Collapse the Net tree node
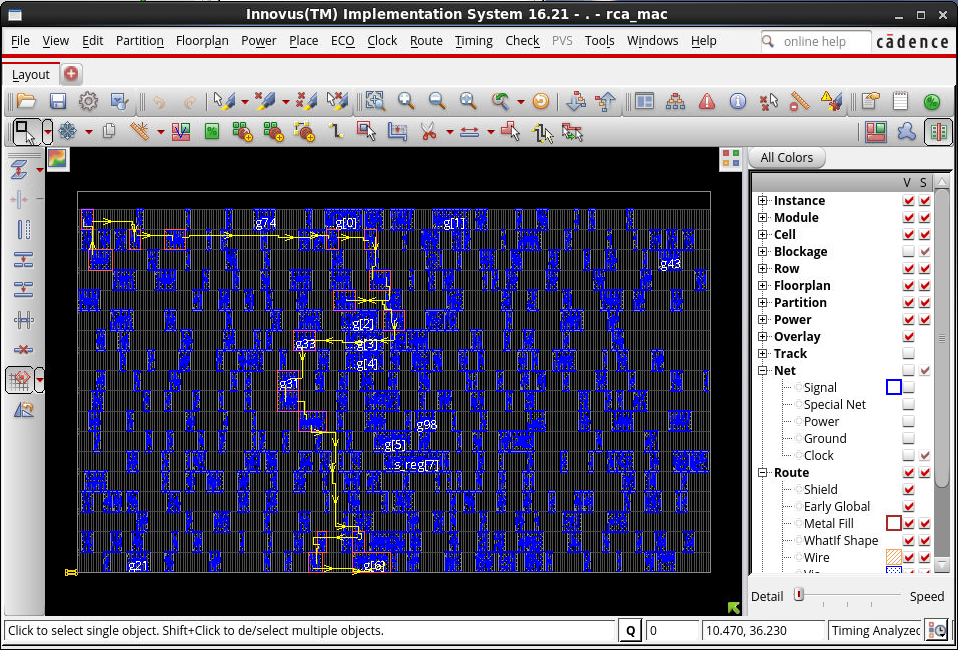This screenshot has width=958, height=650. pyautogui.click(x=762, y=370)
